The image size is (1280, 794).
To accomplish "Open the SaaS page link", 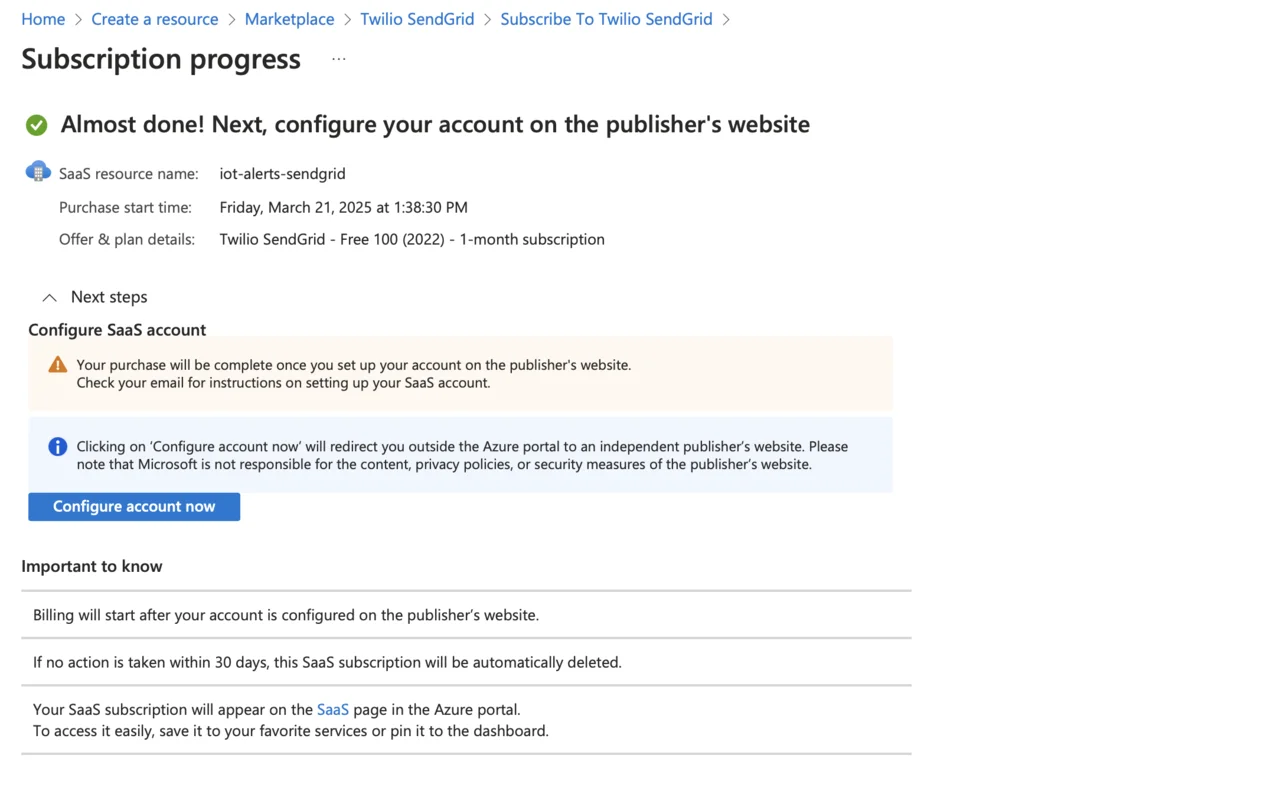I will (332, 710).
